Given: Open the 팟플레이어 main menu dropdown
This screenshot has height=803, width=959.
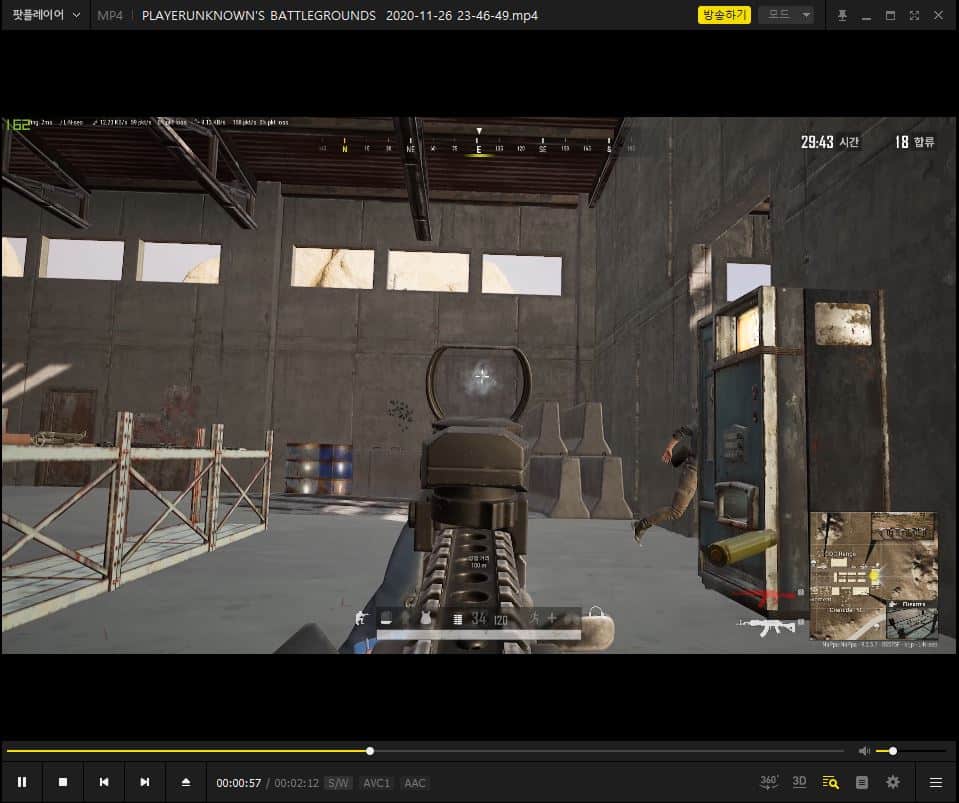Looking at the screenshot, I should click(46, 15).
